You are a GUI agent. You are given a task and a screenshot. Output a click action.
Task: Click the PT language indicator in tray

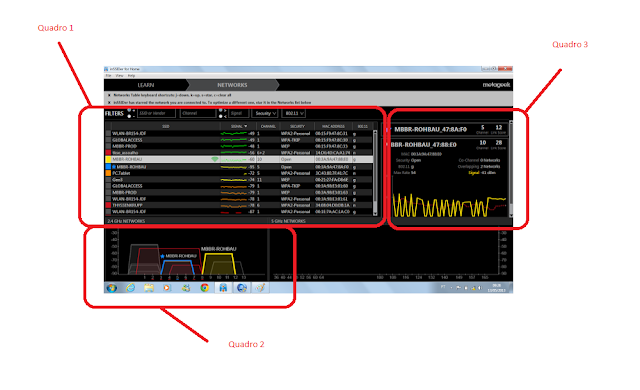pyautogui.click(x=443, y=288)
